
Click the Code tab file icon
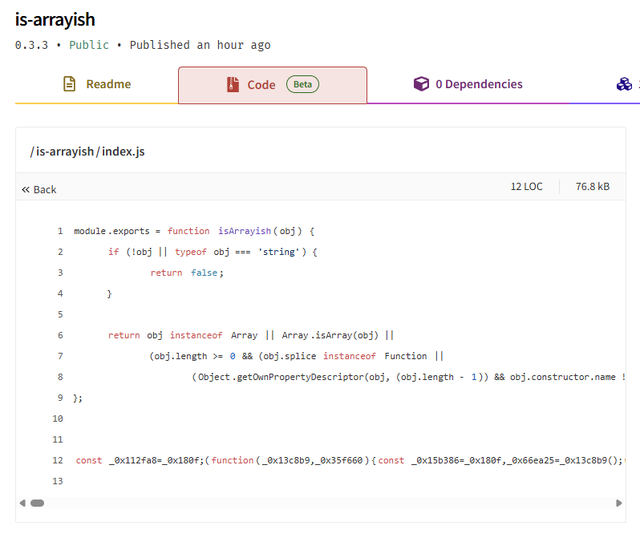click(x=233, y=85)
